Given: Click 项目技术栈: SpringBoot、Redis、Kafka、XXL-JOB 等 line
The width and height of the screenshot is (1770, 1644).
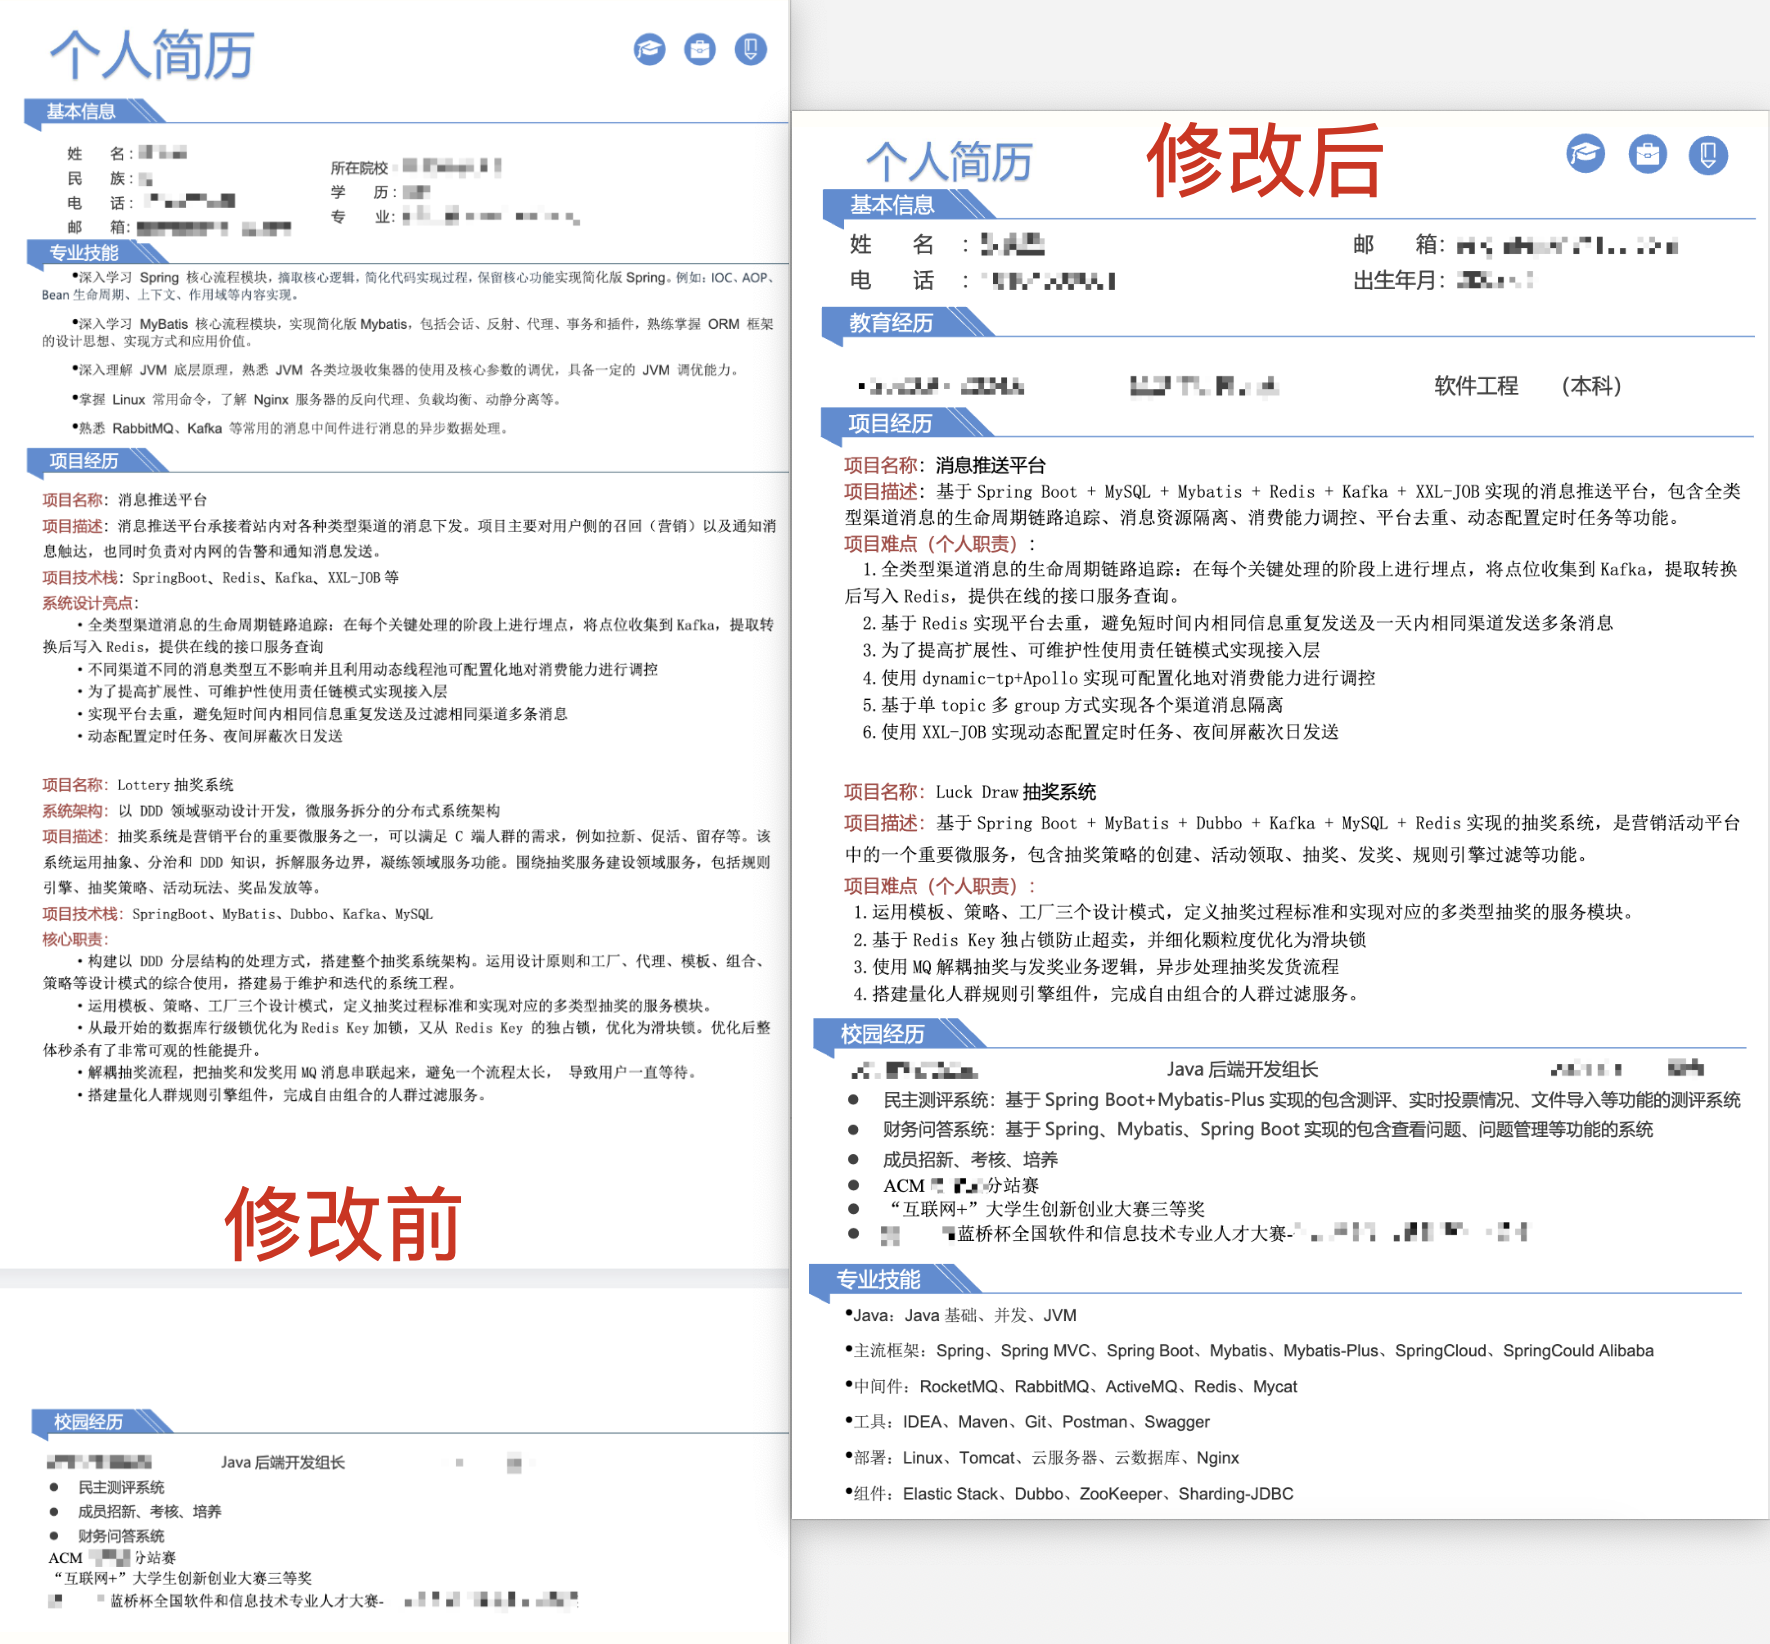Looking at the screenshot, I should (x=221, y=577).
